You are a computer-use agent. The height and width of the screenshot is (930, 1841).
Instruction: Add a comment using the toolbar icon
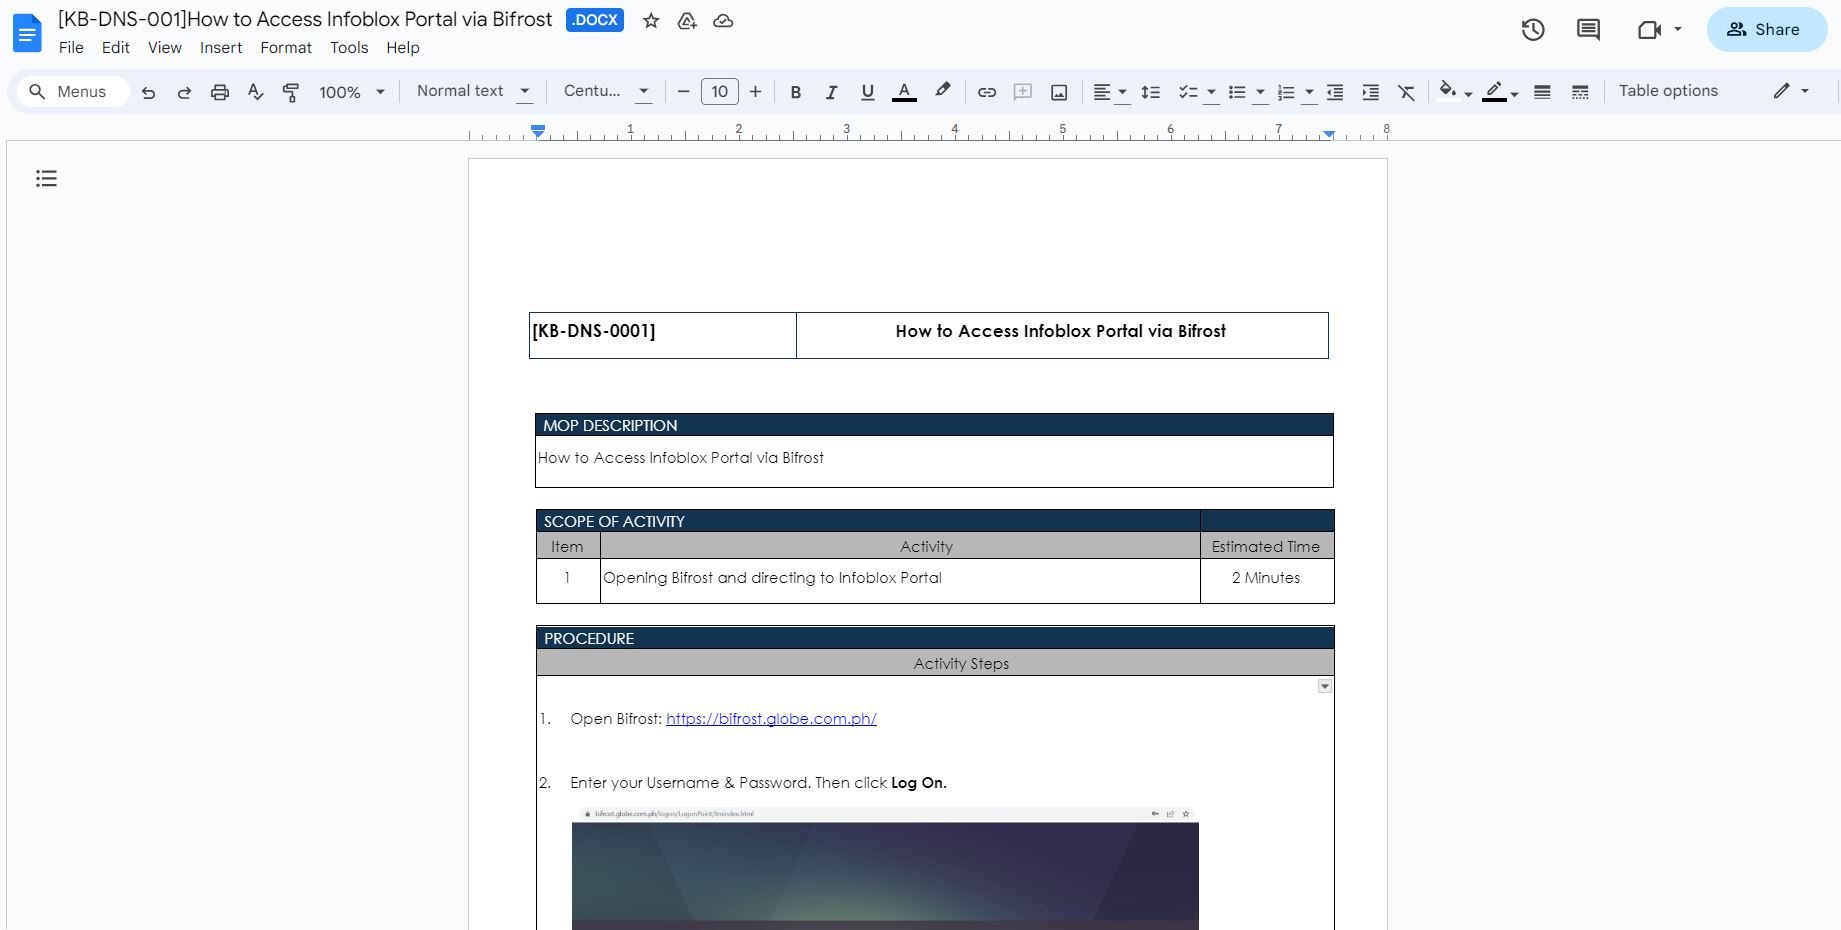[1023, 92]
